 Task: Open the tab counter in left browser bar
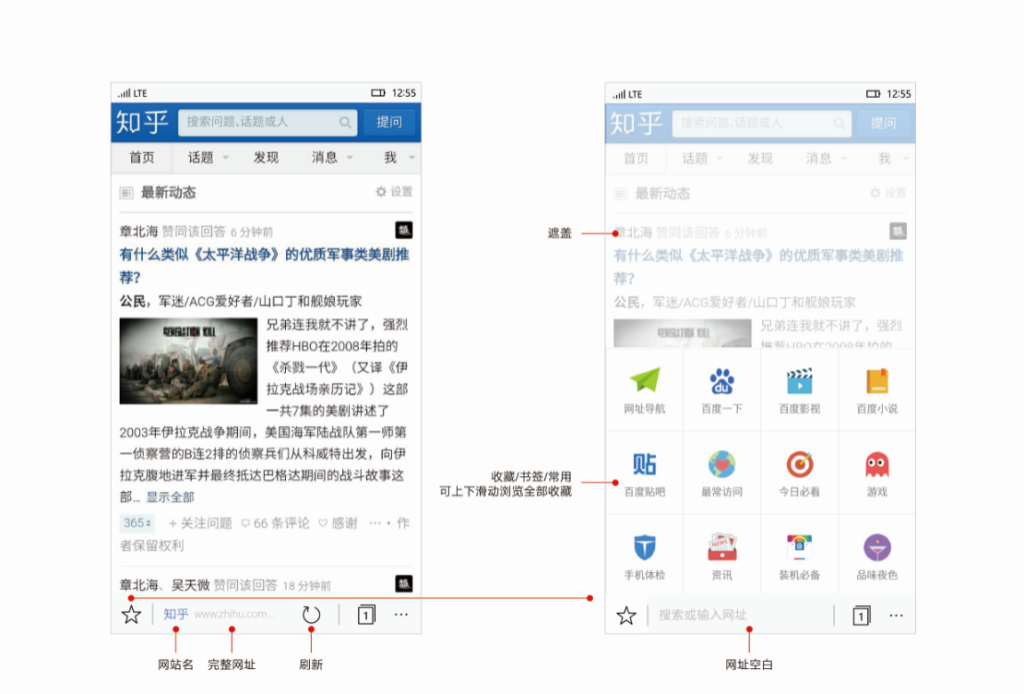(x=366, y=615)
